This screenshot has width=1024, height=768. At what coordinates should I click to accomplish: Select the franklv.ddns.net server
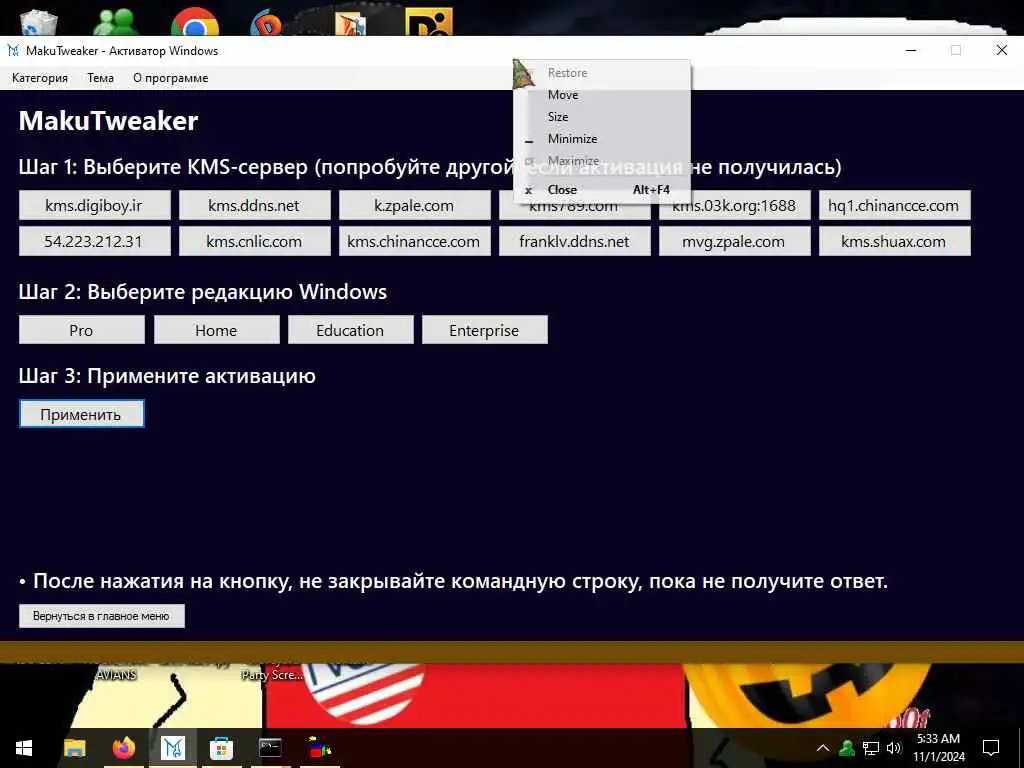tap(575, 241)
